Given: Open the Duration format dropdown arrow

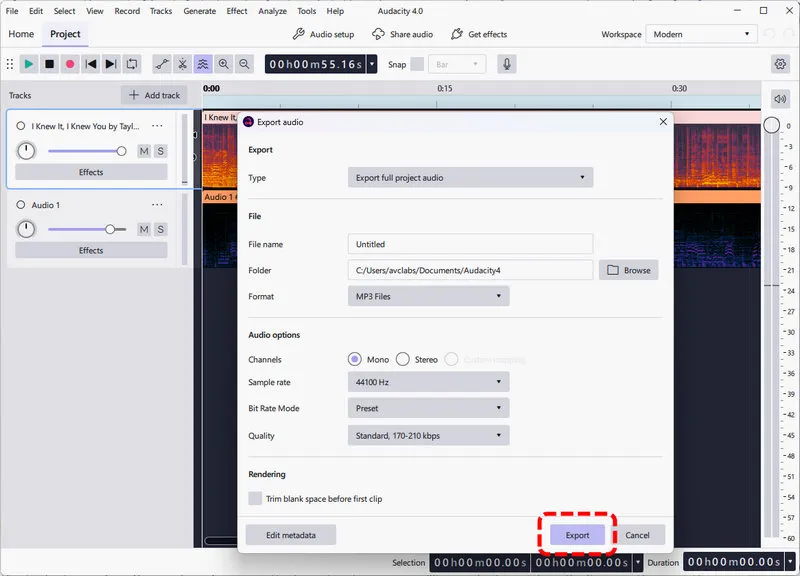Looking at the screenshot, I should 790,562.
